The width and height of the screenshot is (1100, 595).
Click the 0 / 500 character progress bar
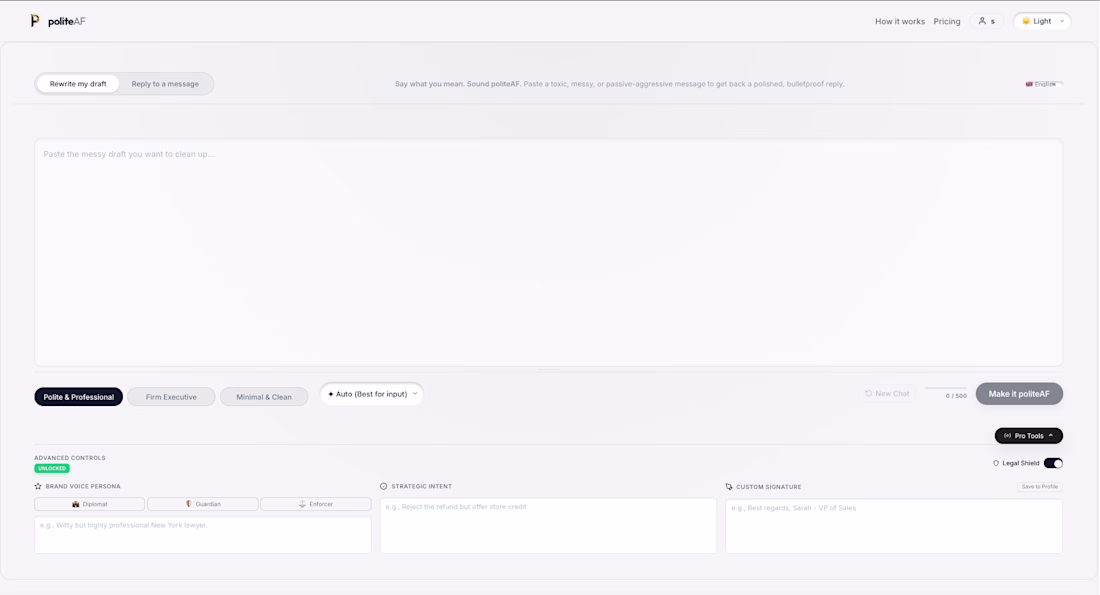(946, 388)
